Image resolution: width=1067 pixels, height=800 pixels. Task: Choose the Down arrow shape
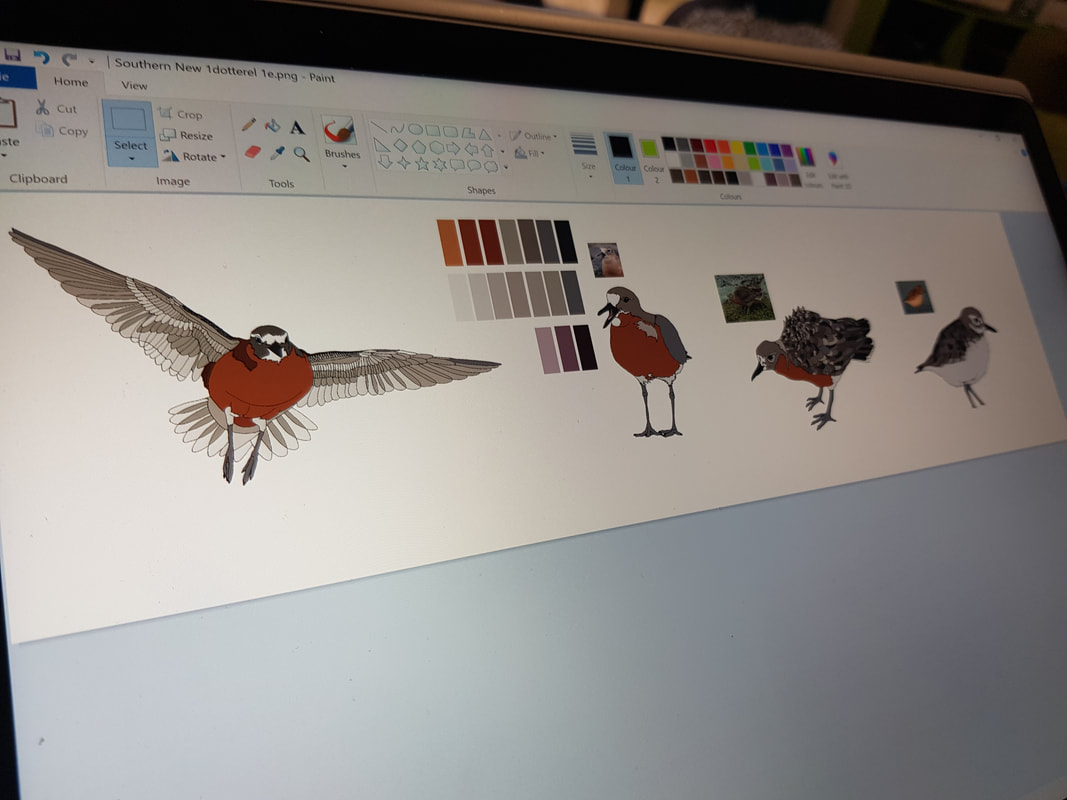coord(385,161)
